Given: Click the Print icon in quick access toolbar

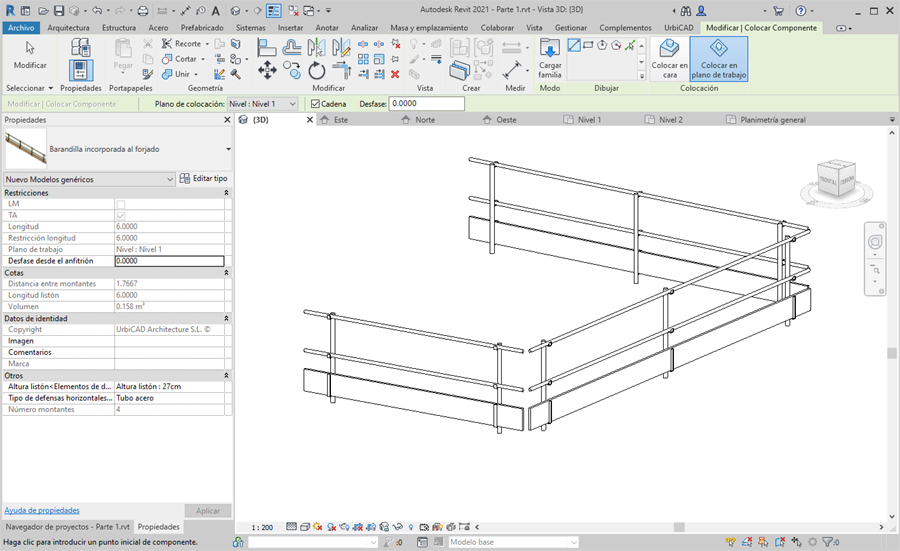Looking at the screenshot, I should 143,11.
